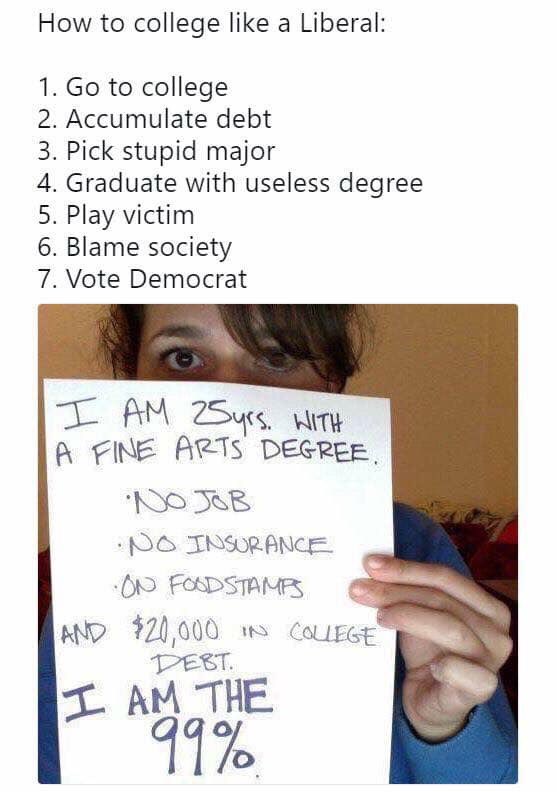Click the line "6. Blame society"
This screenshot has width=557, height=792.
pos(135,248)
